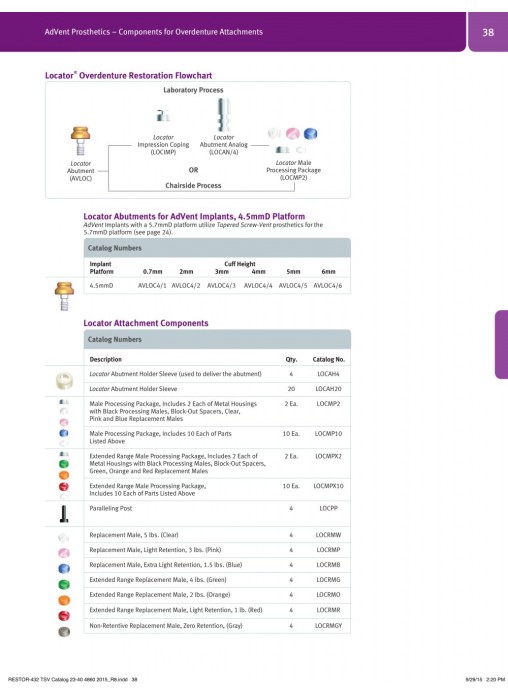
Task: Click the 'Description' column header
Action: (105, 360)
